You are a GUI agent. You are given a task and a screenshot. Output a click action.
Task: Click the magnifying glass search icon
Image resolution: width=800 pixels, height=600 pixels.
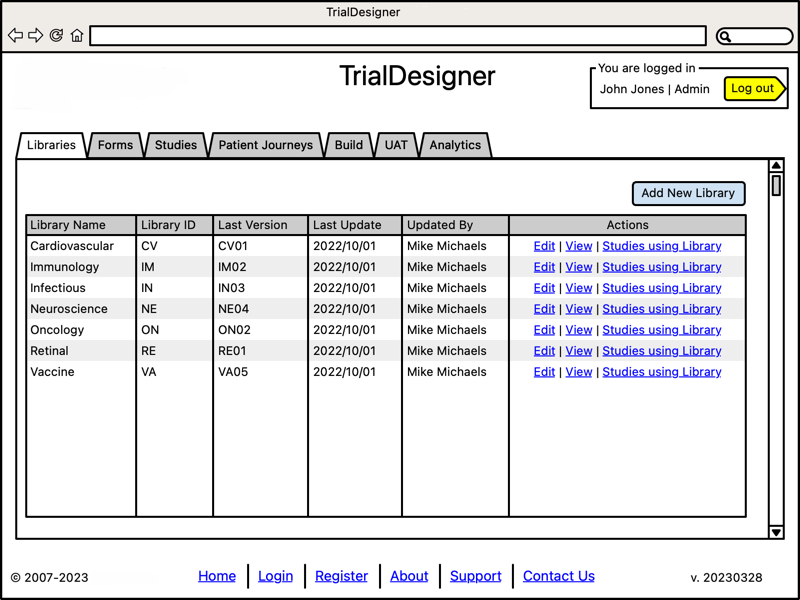(x=726, y=36)
